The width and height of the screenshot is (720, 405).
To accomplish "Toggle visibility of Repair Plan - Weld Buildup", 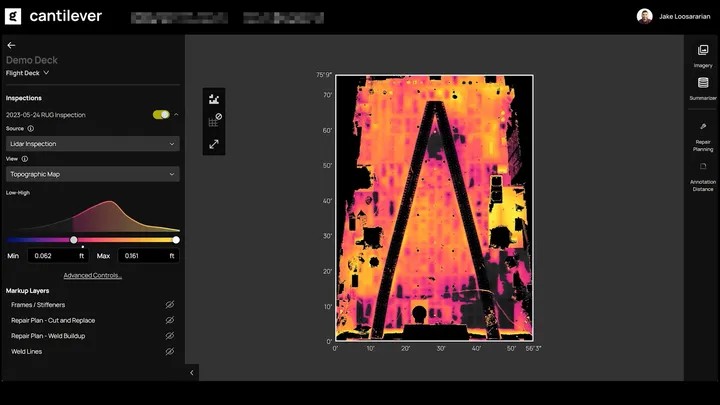I will pos(169,336).
